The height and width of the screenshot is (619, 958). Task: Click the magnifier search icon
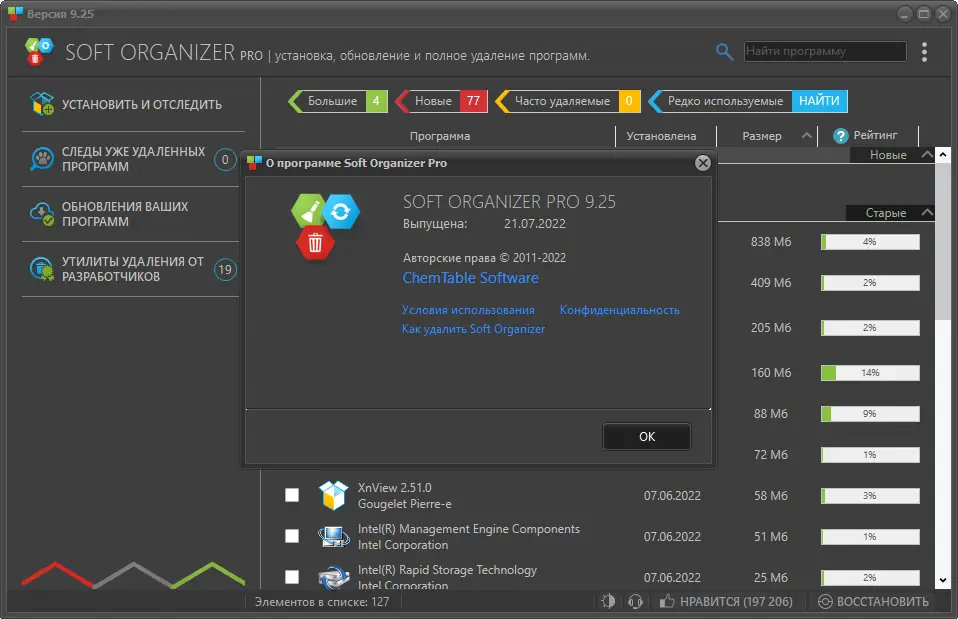[724, 52]
